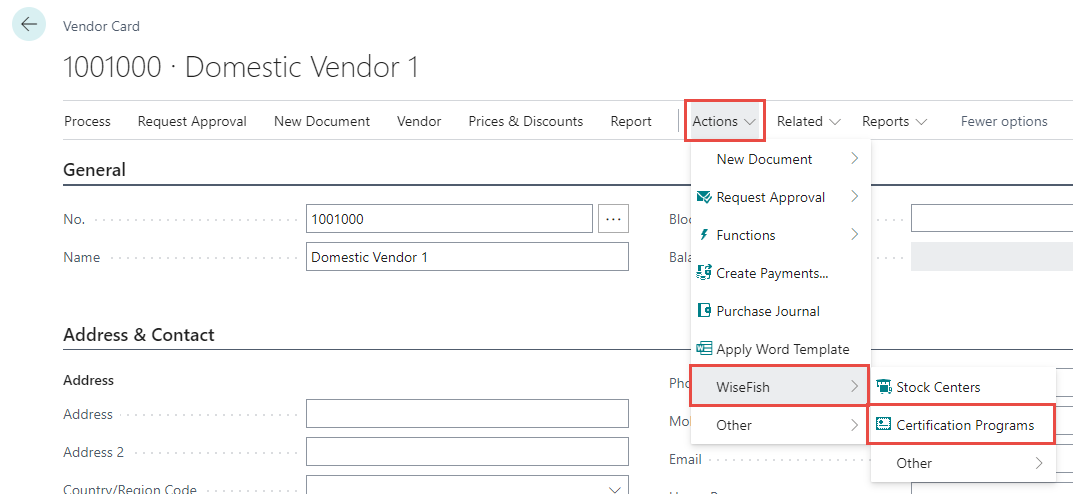Click the Request Approval menu icon
The height and width of the screenshot is (494, 1073).
coord(704,197)
